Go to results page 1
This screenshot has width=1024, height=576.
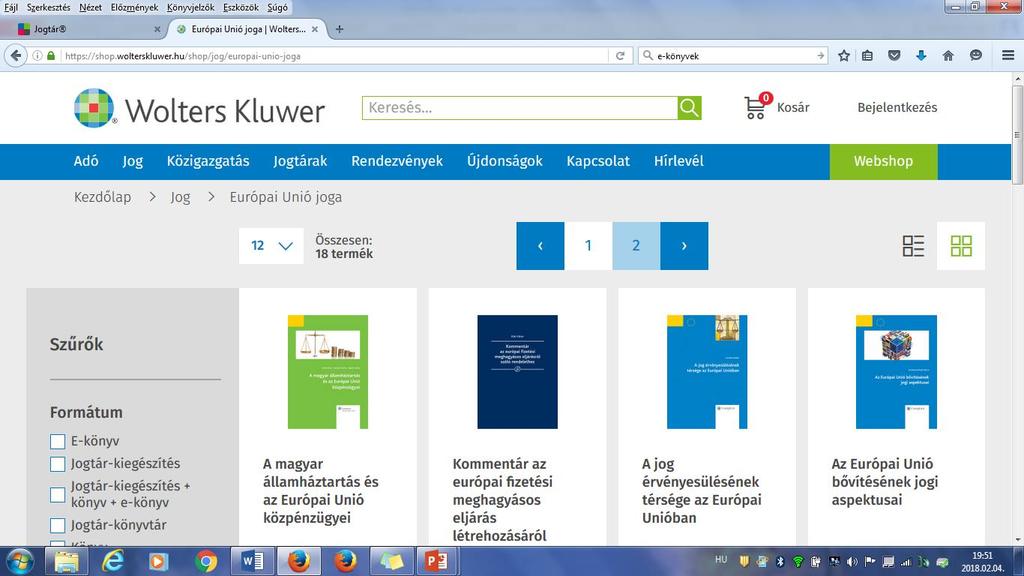point(588,246)
